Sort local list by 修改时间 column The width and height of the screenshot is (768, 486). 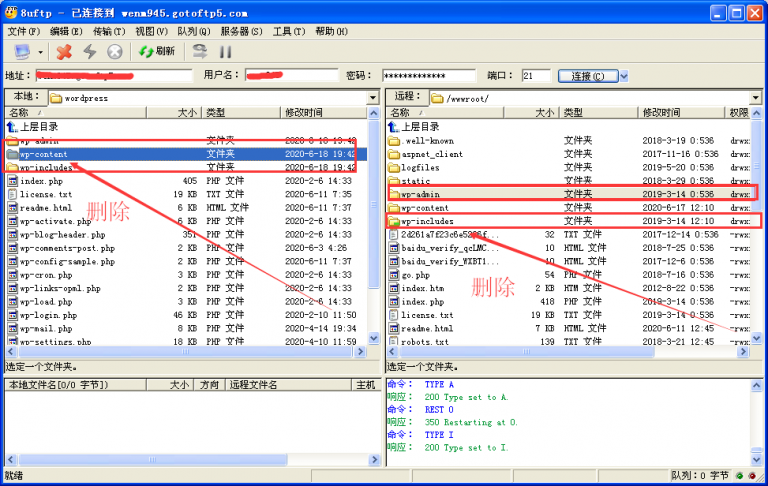[x=324, y=113]
